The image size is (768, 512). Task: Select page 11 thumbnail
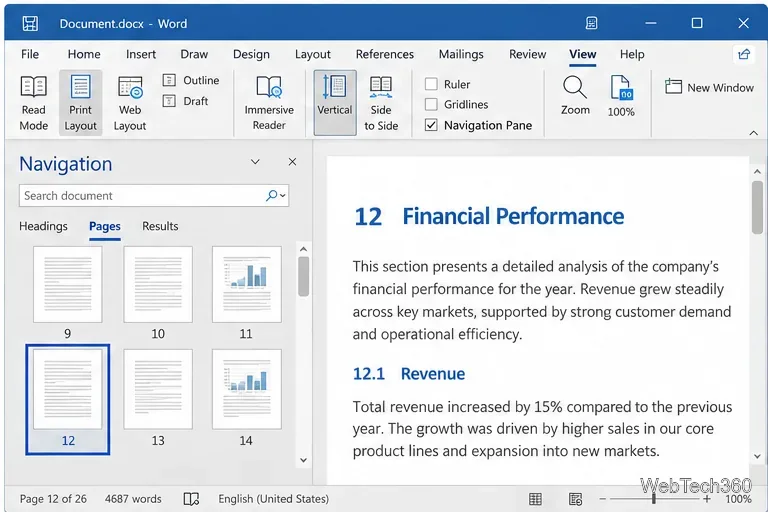246,284
